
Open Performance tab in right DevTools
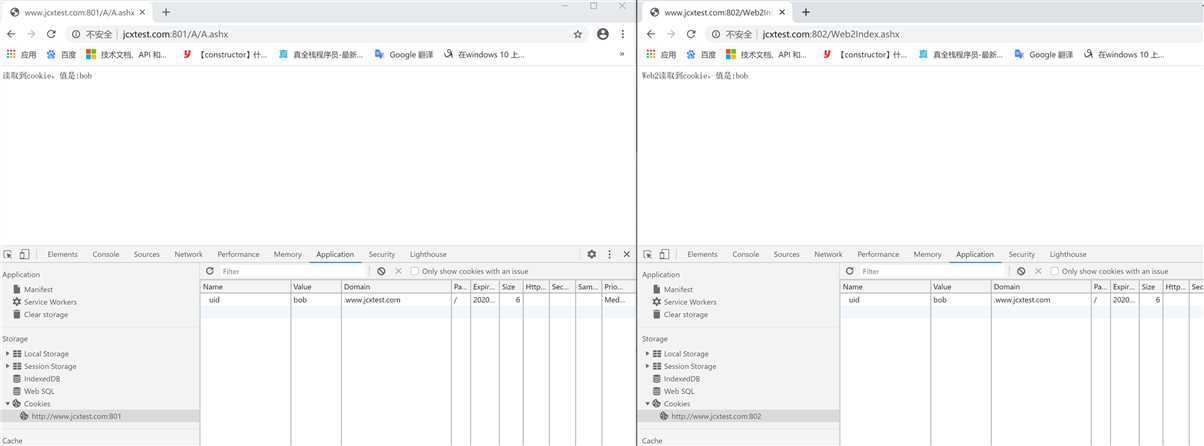click(878, 254)
